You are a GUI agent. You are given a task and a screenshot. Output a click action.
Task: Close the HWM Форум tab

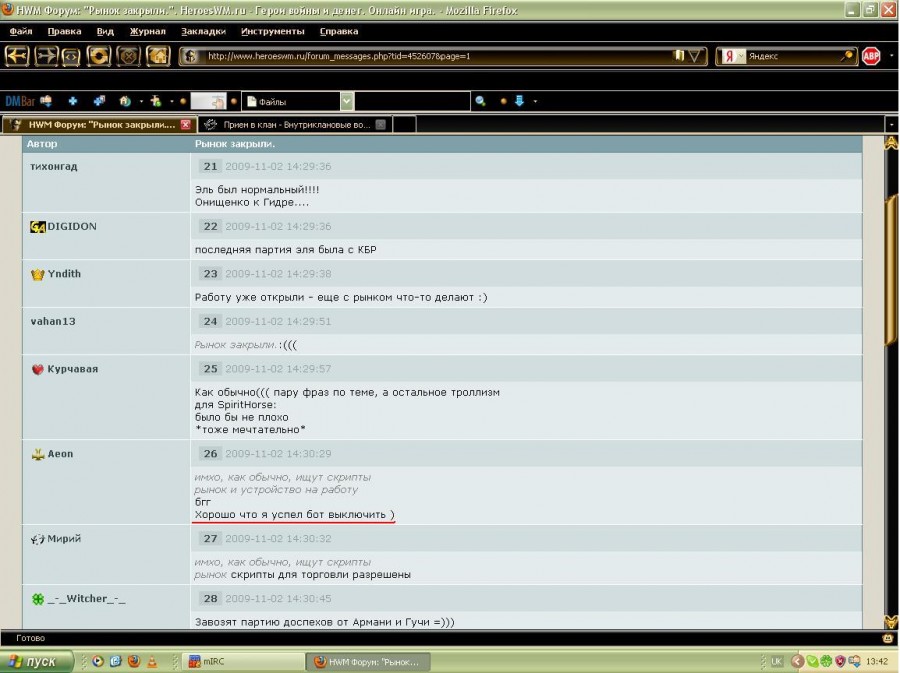(x=185, y=125)
